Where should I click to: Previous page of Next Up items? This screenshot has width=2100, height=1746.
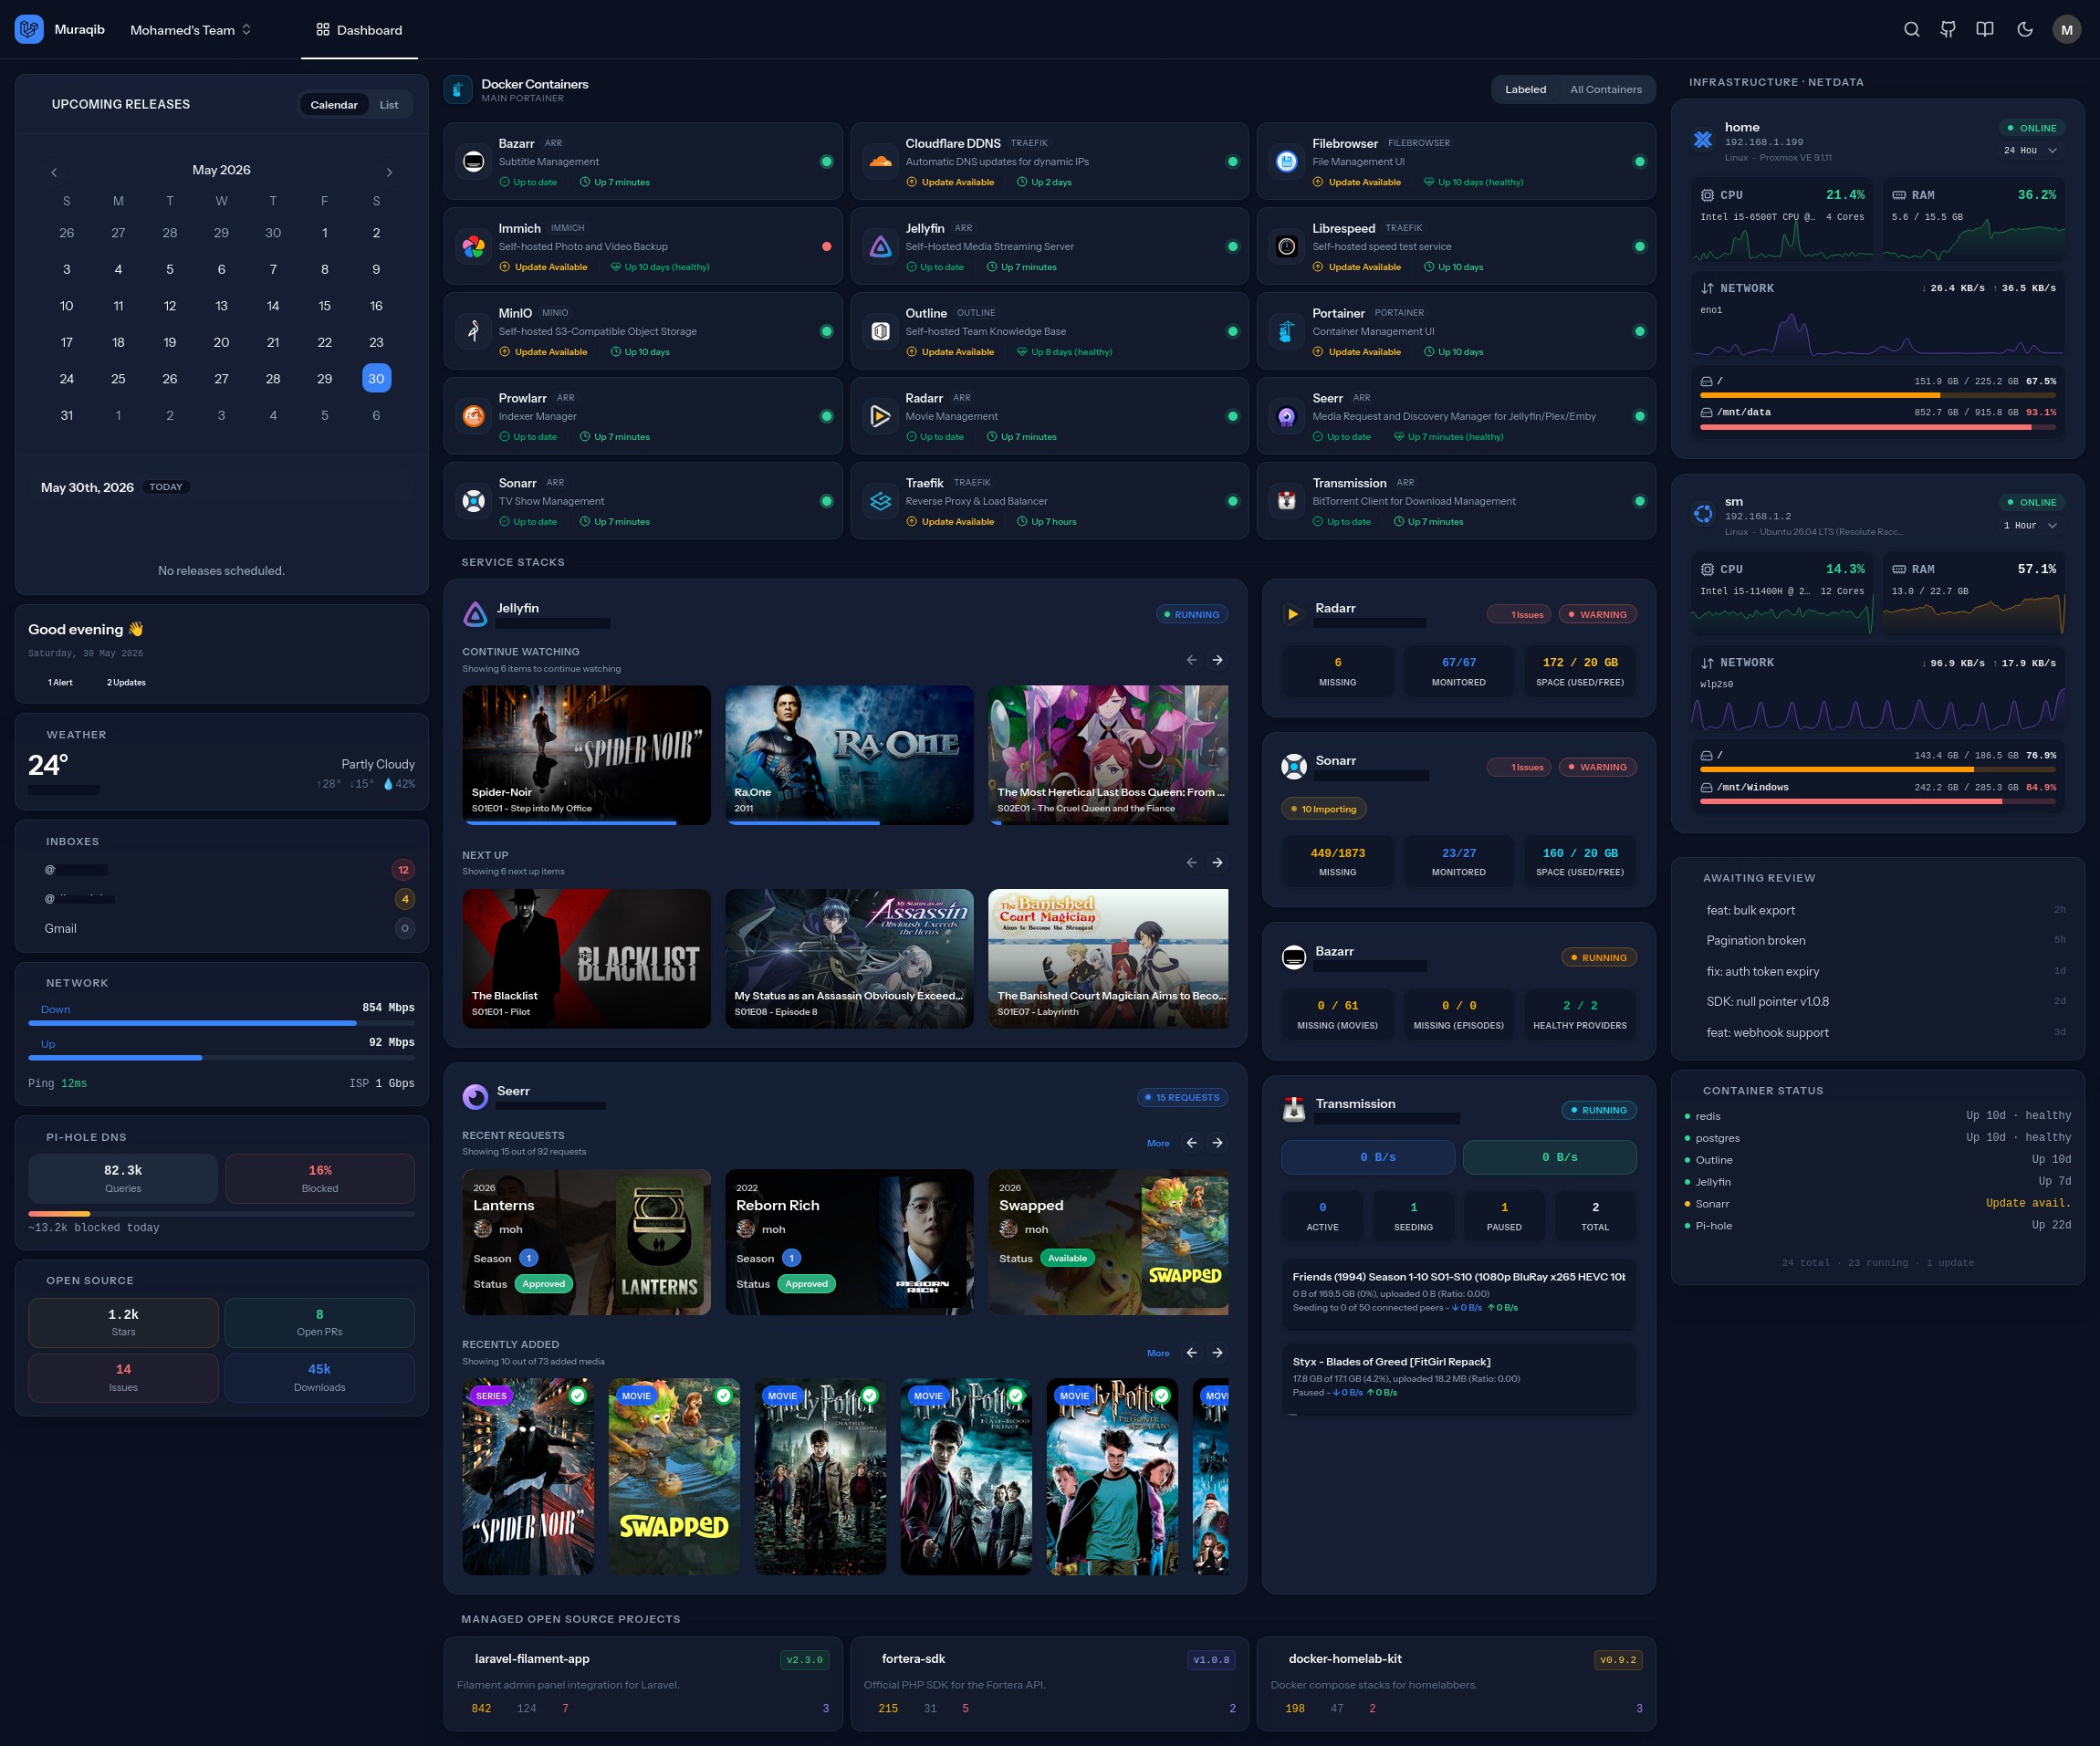[x=1191, y=862]
